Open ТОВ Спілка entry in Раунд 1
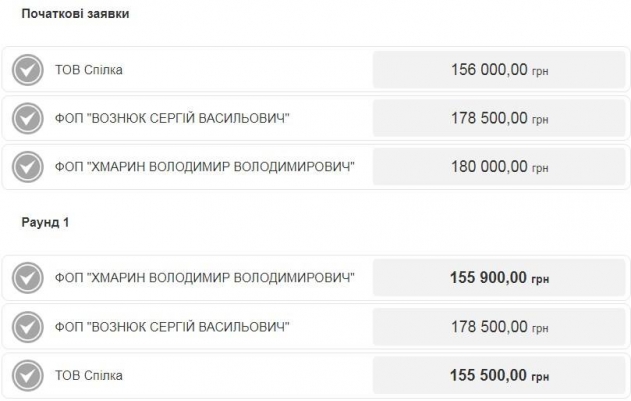This screenshot has height=401, width=631. click(90, 376)
